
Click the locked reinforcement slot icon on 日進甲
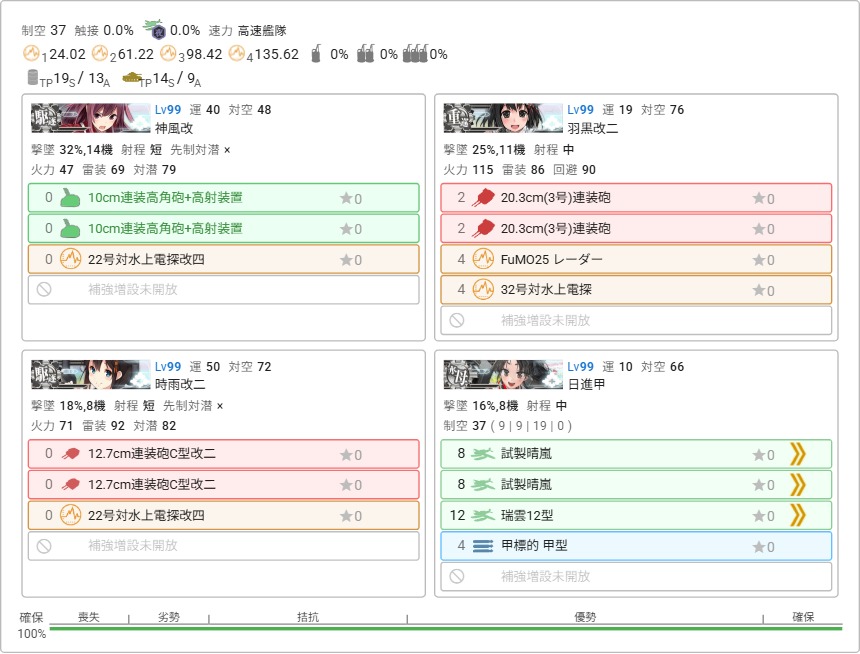click(457, 577)
